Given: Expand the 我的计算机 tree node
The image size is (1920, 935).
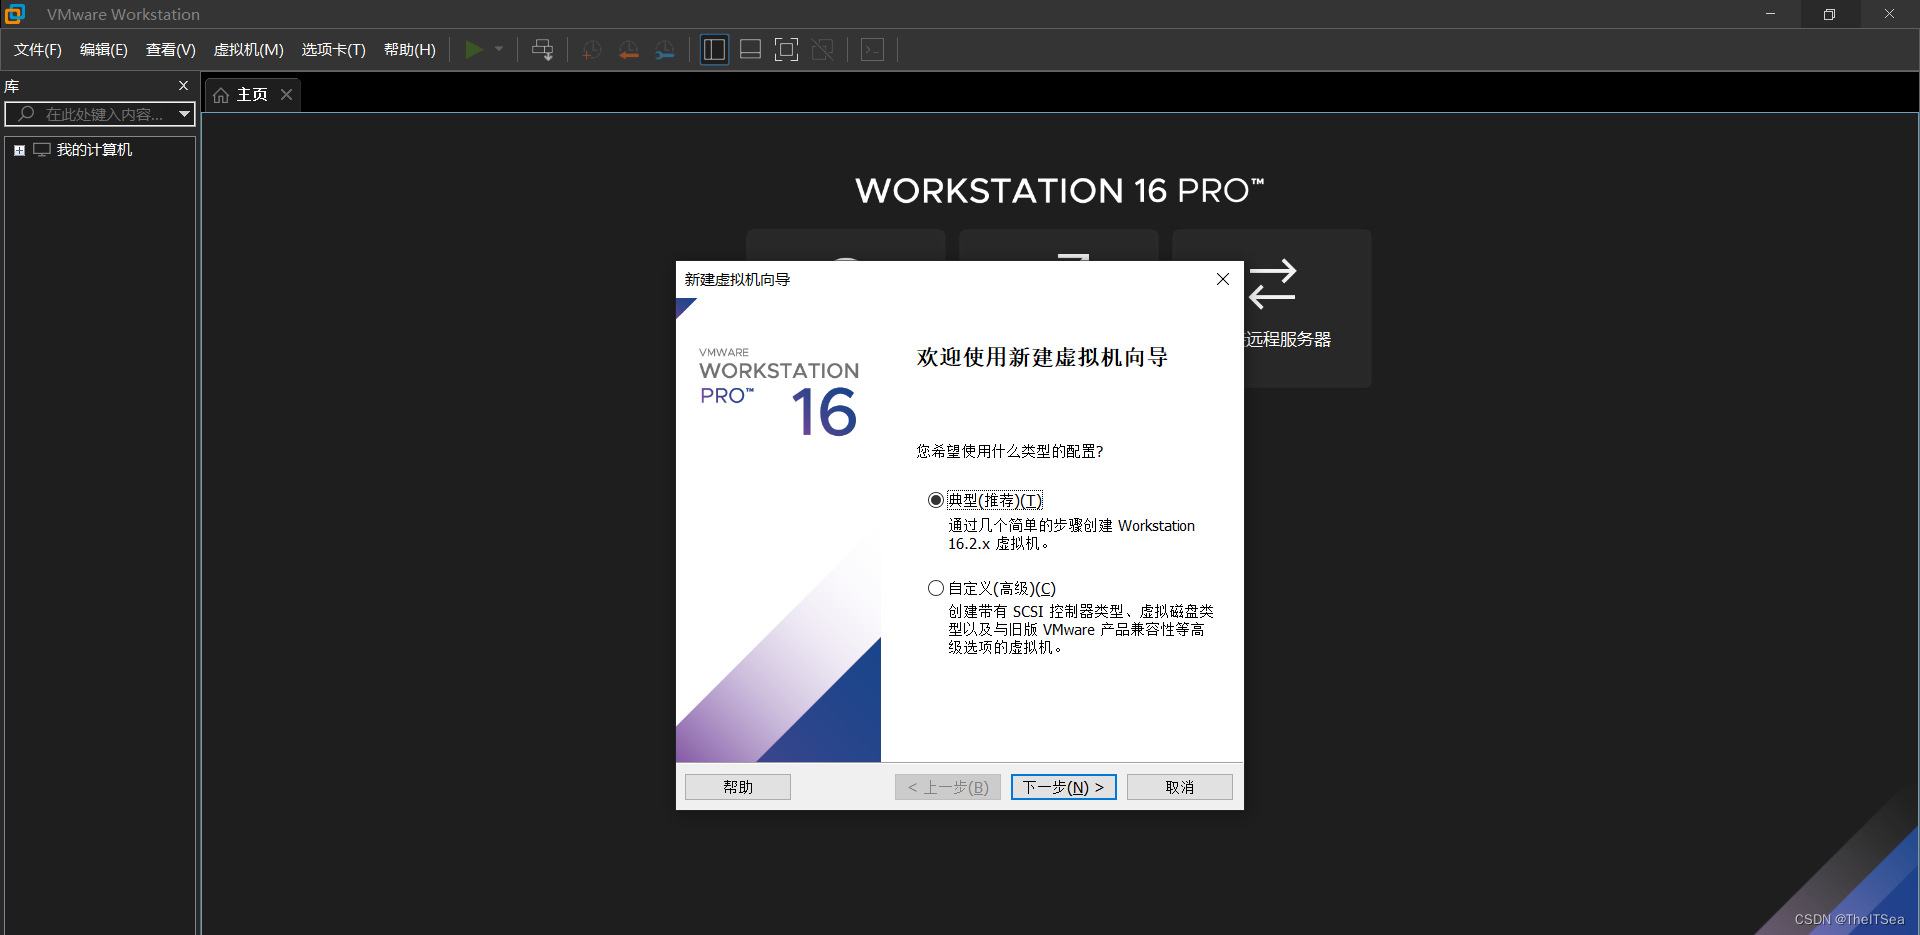Looking at the screenshot, I should 19,150.
